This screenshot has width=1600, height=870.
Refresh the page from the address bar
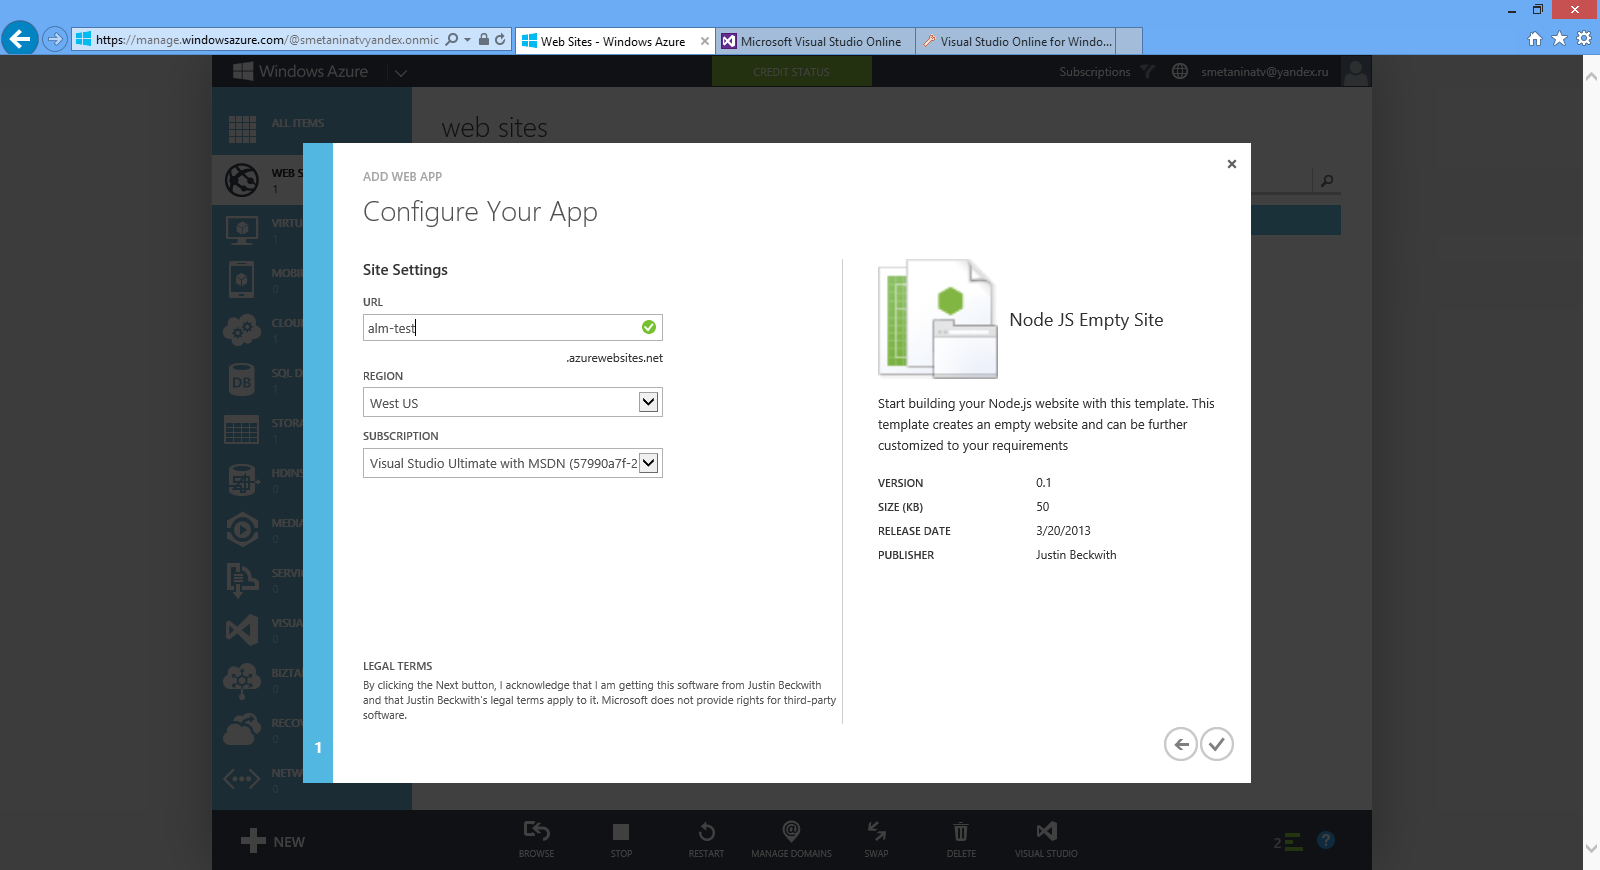click(x=500, y=40)
